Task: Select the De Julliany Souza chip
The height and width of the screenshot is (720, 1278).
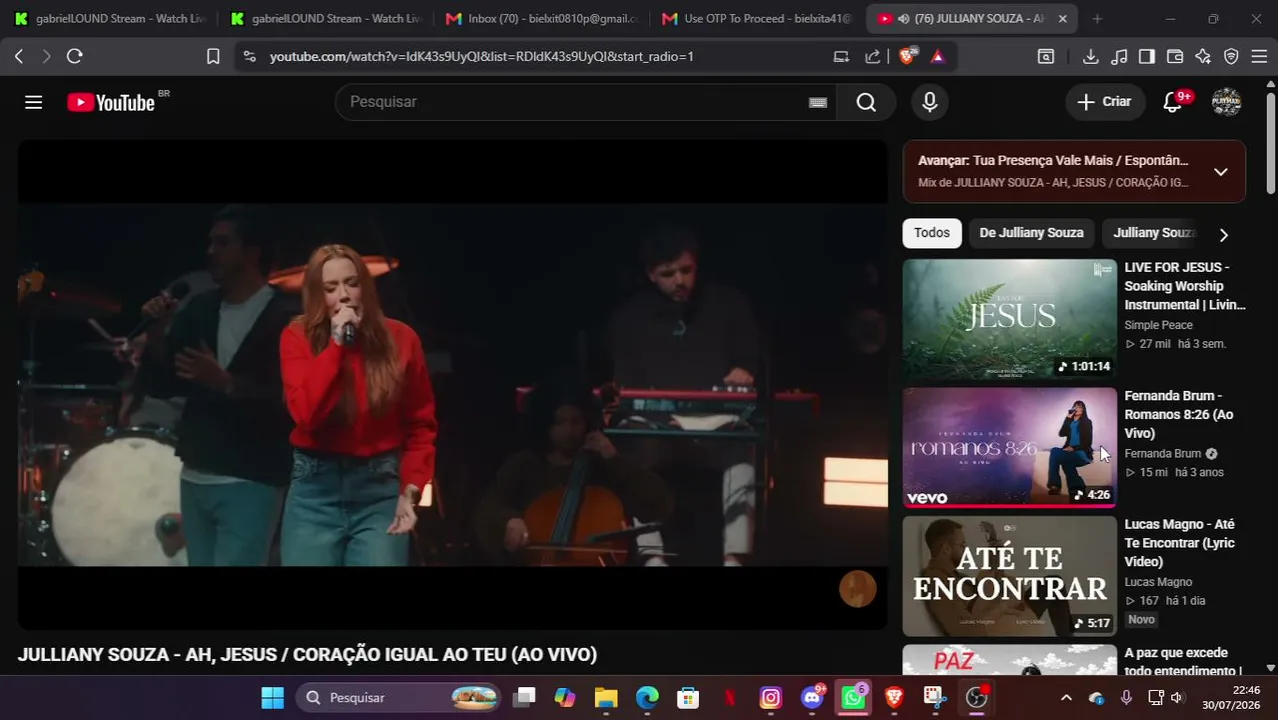Action: click(x=1031, y=233)
